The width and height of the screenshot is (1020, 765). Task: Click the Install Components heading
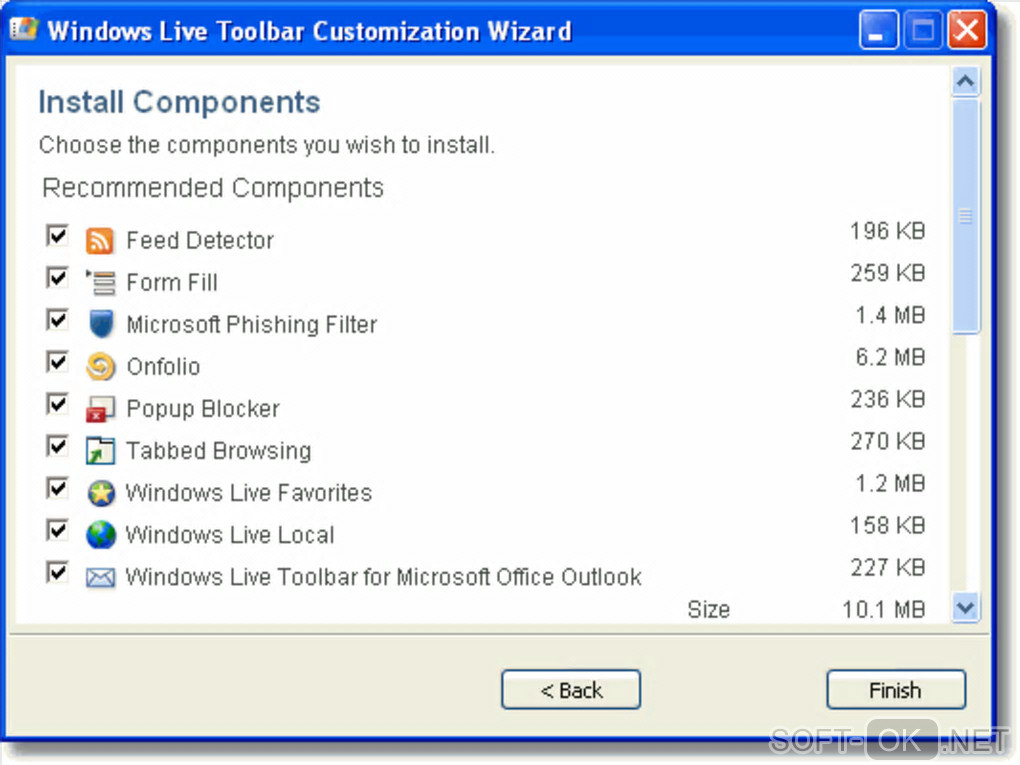pos(180,102)
